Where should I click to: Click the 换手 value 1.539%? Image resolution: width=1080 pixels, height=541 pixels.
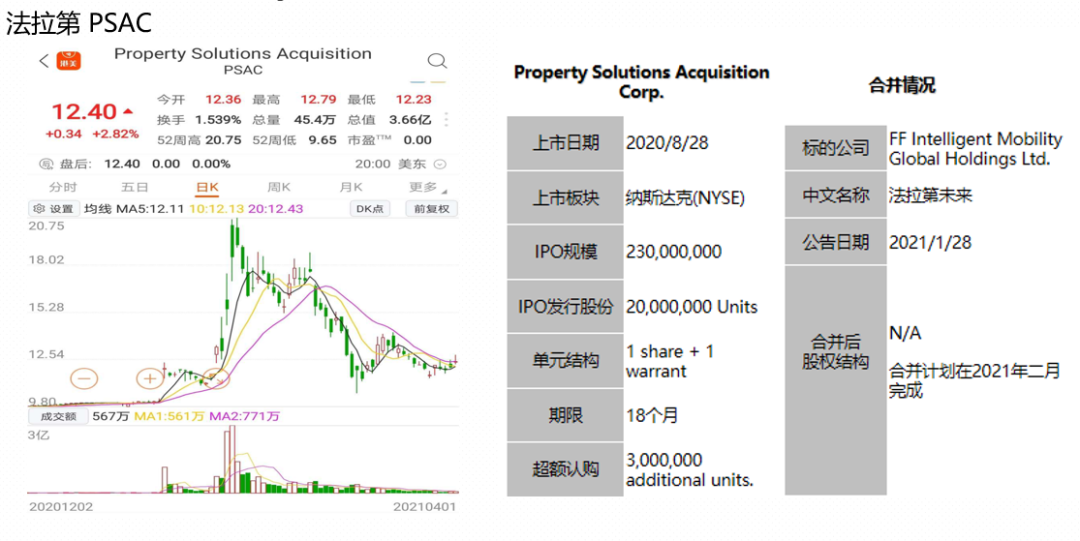[218, 120]
